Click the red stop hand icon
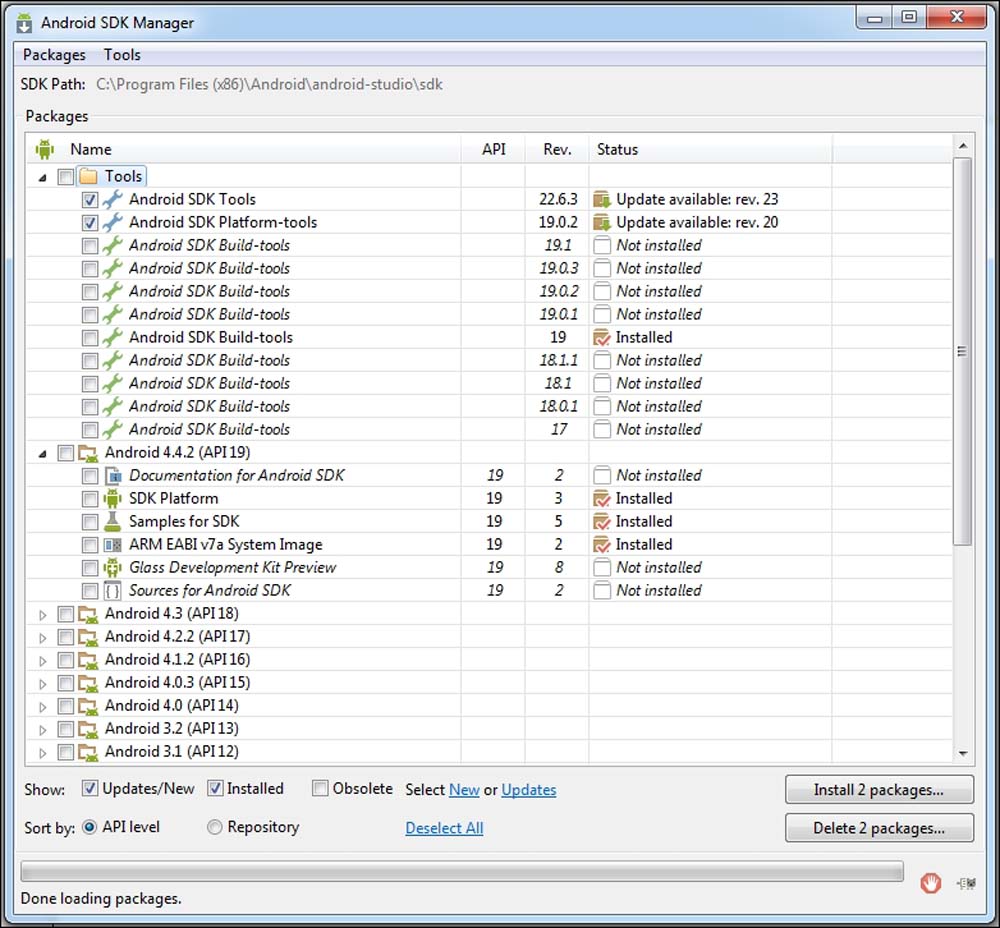Screen dimensions: 1000x928 [931, 882]
